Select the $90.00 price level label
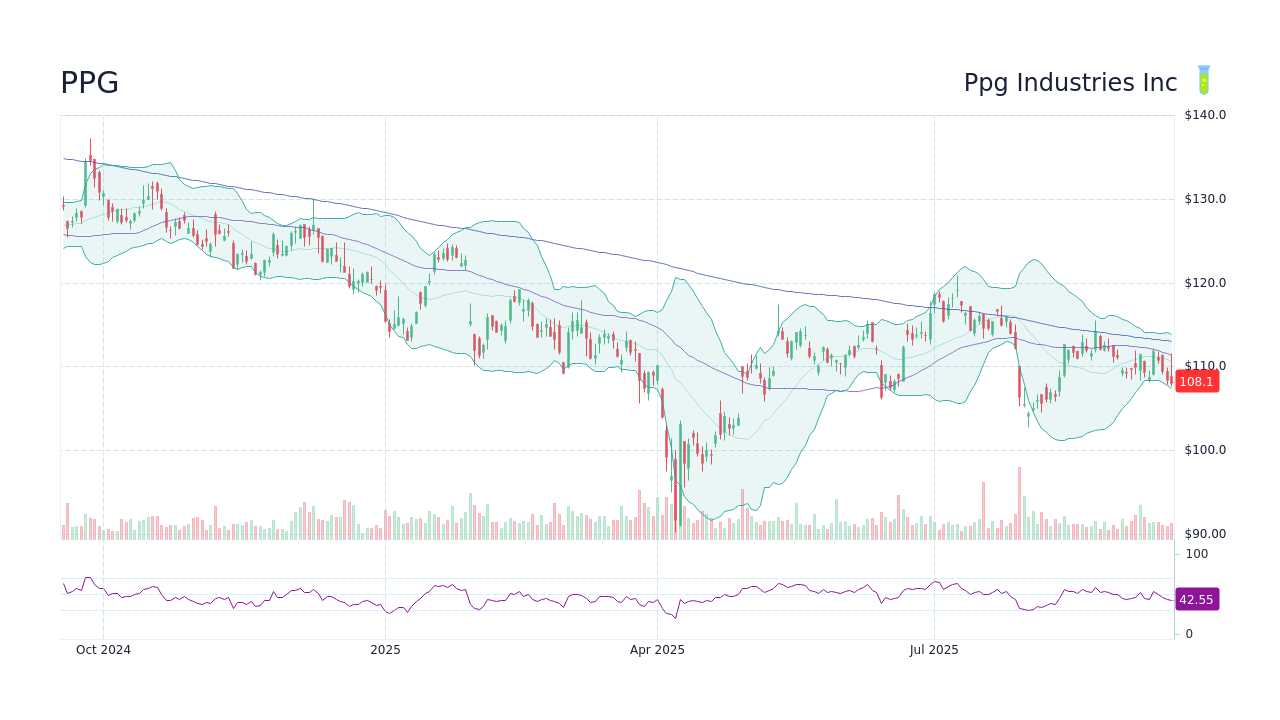 click(1205, 533)
